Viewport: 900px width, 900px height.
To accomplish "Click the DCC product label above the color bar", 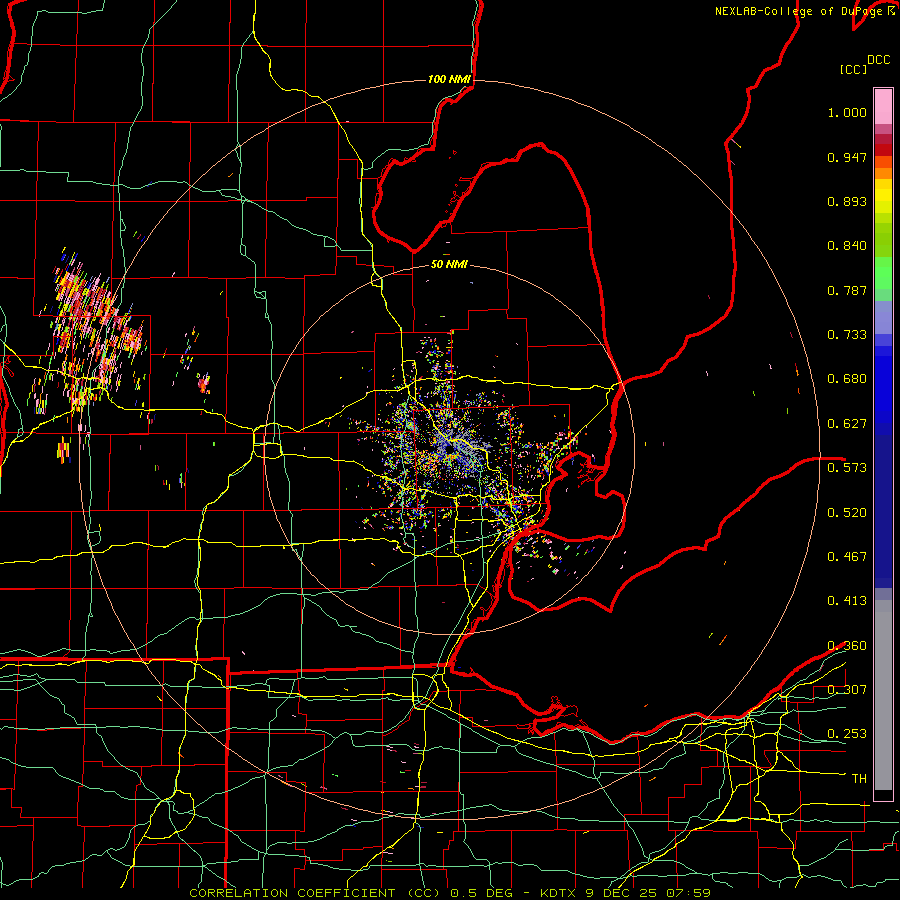I will 879,60.
